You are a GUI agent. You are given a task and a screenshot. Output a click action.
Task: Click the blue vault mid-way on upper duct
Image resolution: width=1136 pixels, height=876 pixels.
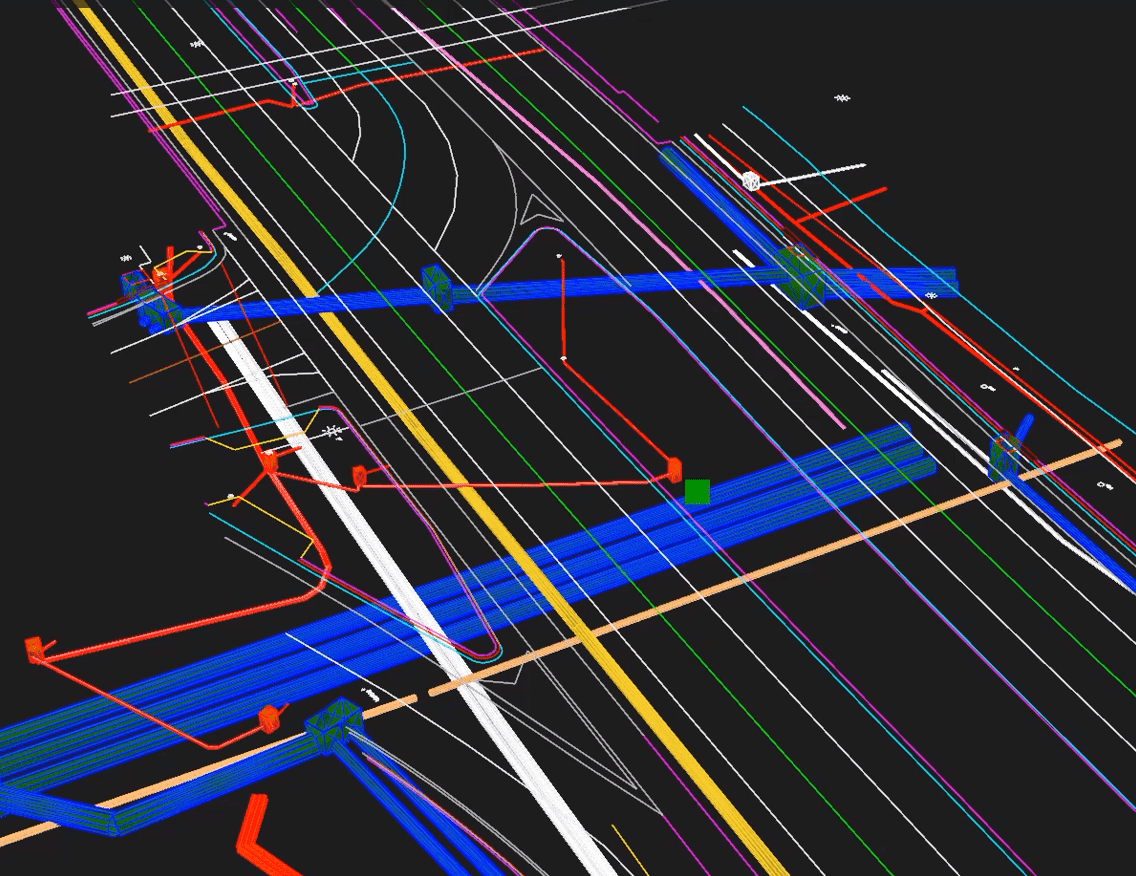tap(436, 289)
